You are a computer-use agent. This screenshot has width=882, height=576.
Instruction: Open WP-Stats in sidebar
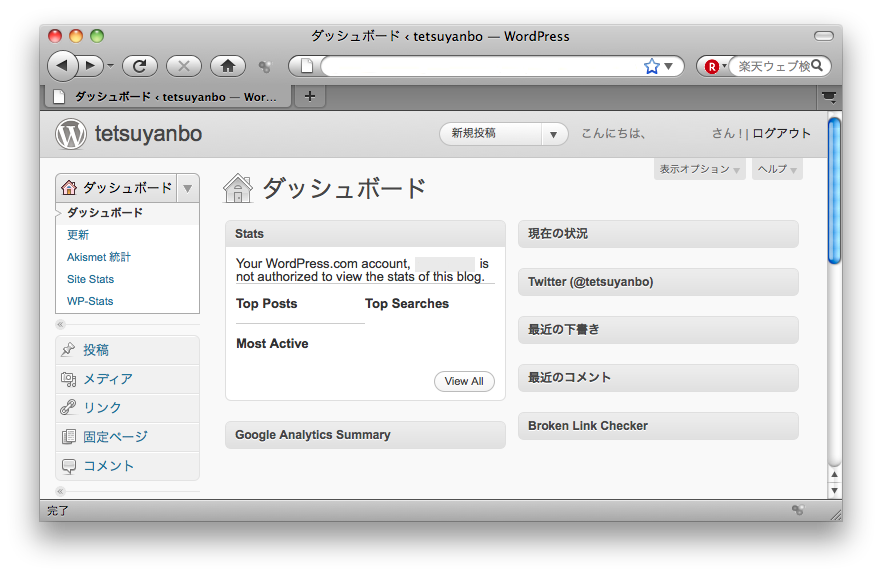(x=90, y=301)
